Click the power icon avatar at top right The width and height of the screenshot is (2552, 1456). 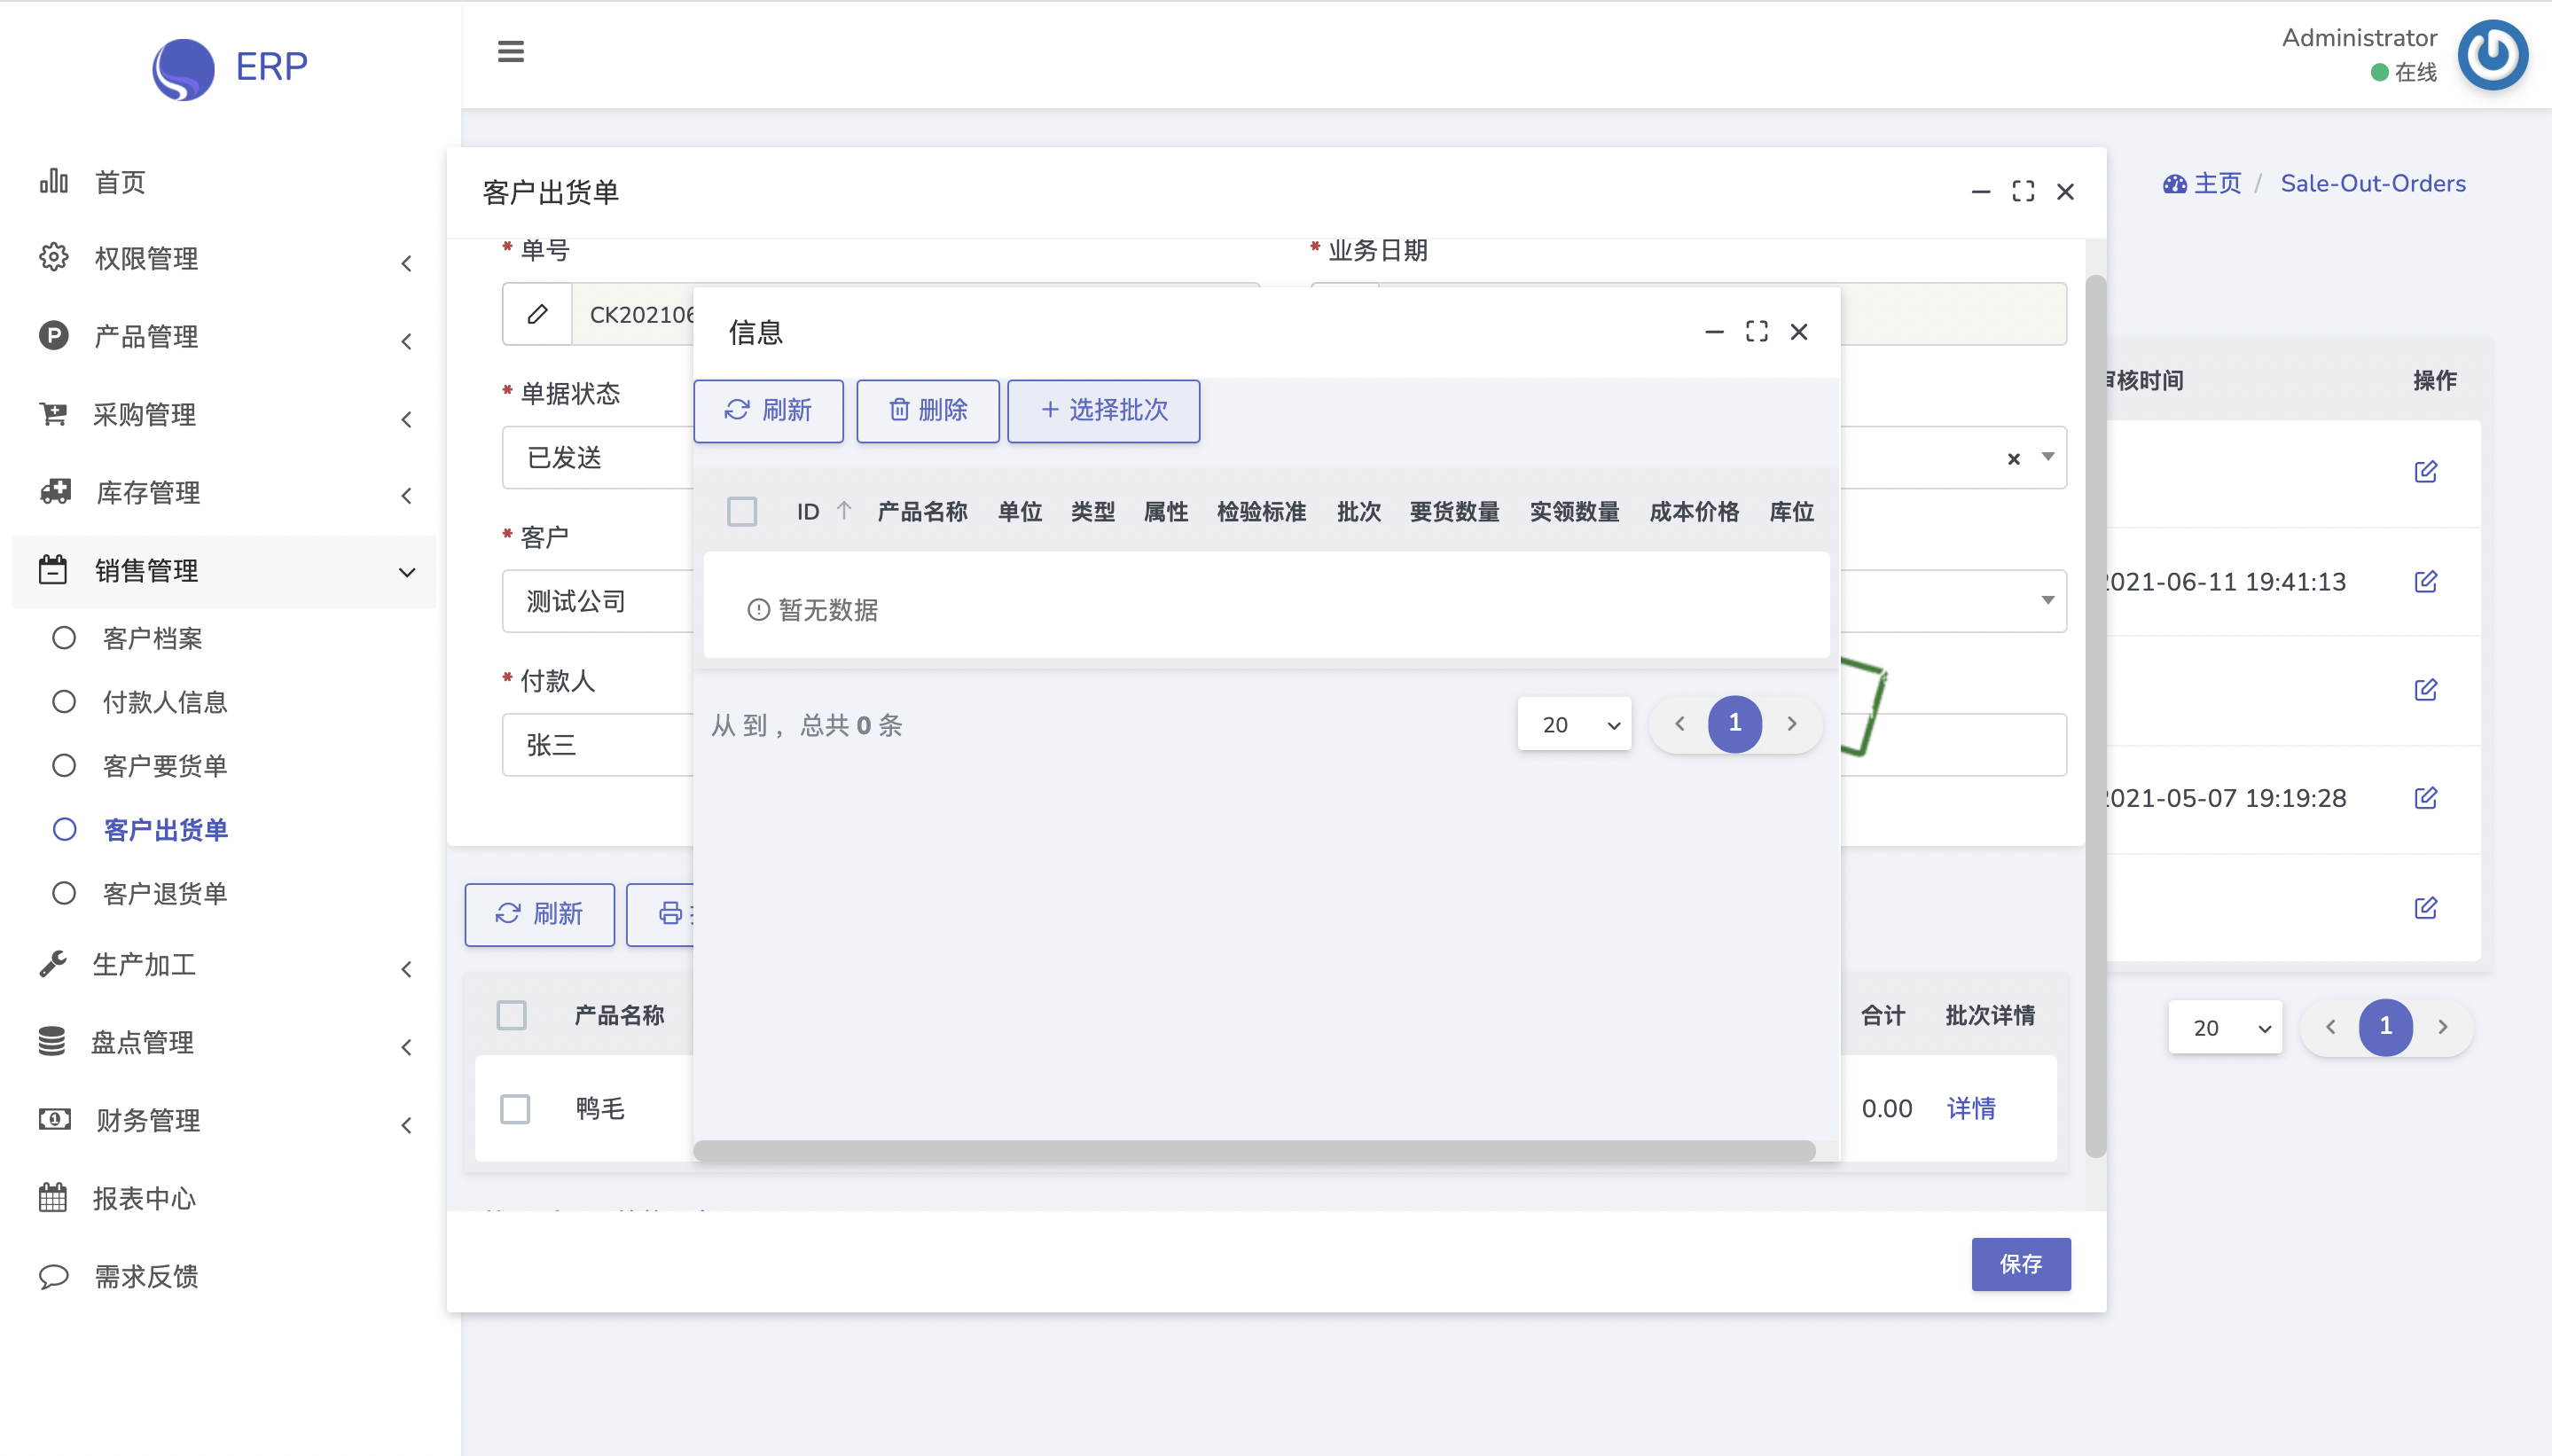pos(2492,55)
